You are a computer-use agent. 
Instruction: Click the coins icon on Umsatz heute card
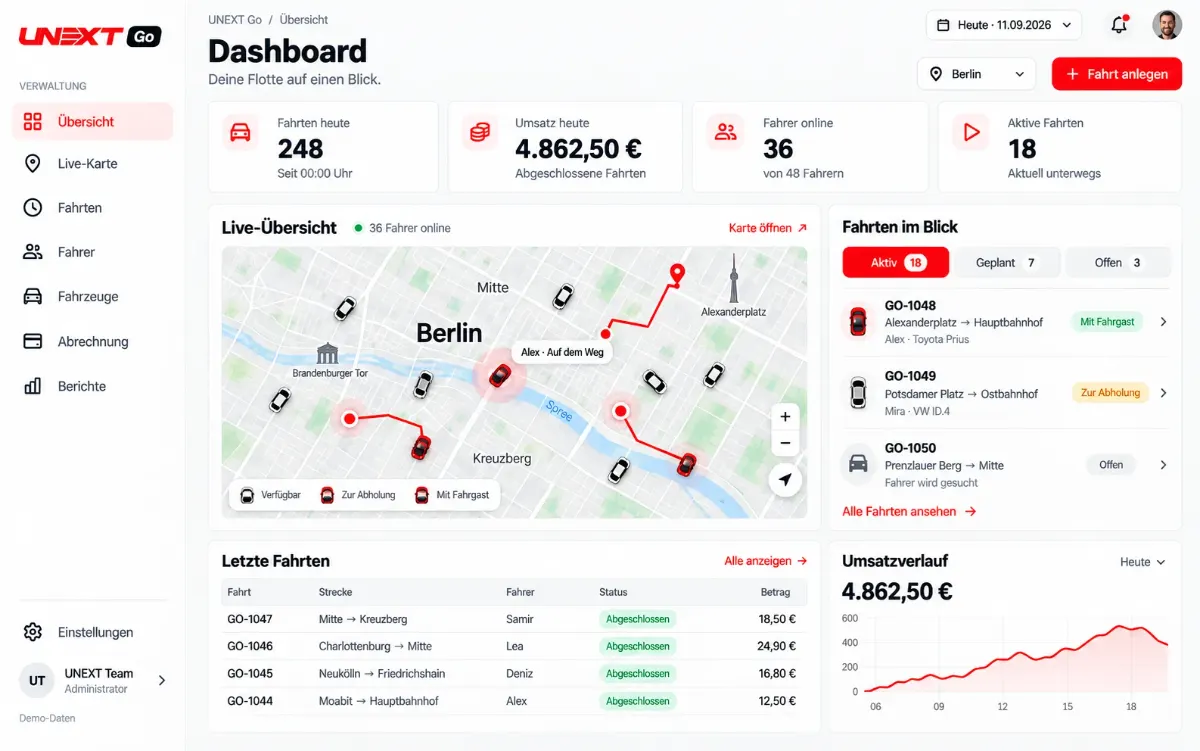click(480, 132)
